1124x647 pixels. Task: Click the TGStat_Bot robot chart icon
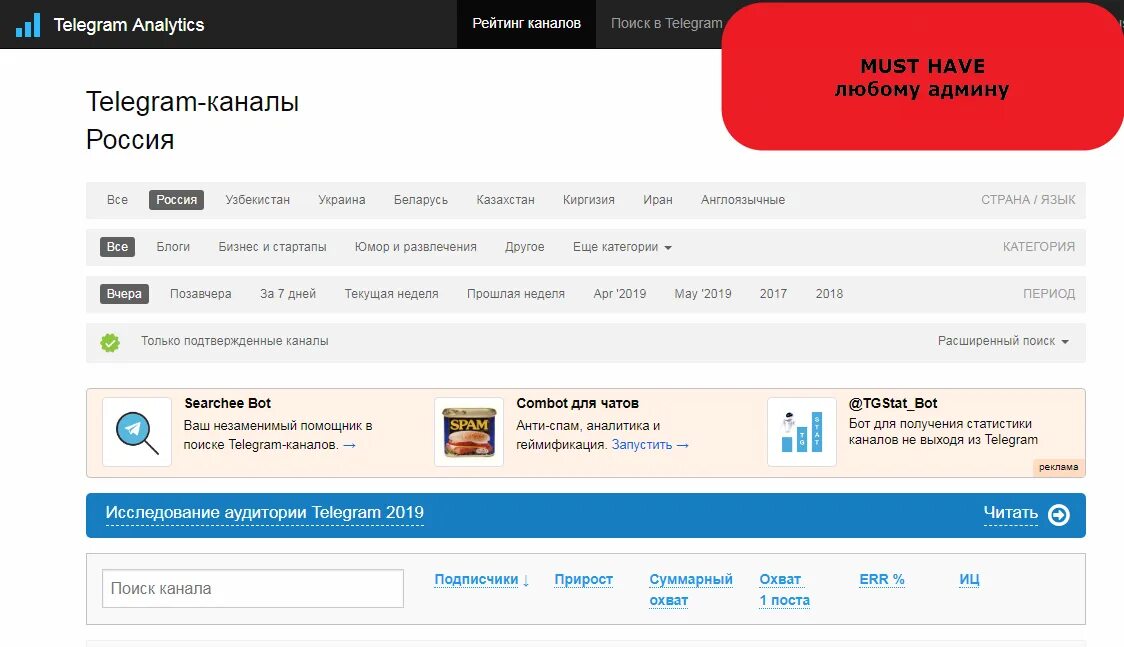click(801, 432)
